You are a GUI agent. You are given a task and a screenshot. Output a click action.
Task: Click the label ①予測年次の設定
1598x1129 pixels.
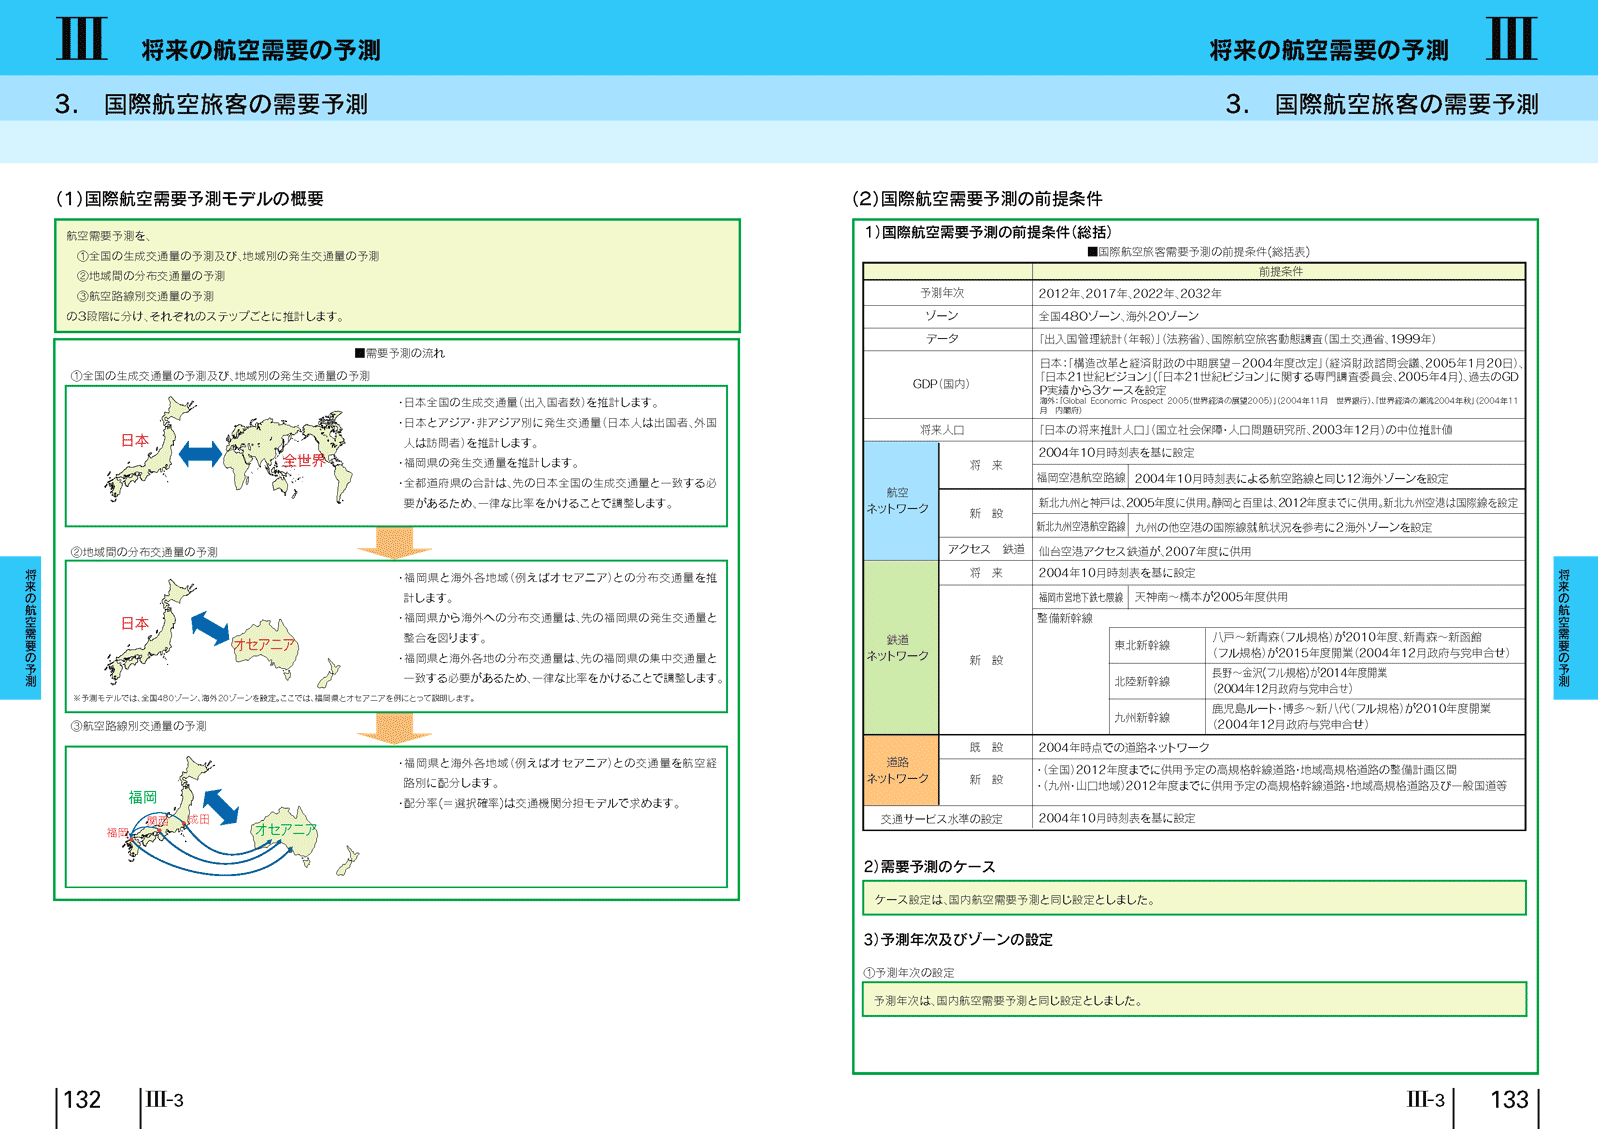[909, 973]
